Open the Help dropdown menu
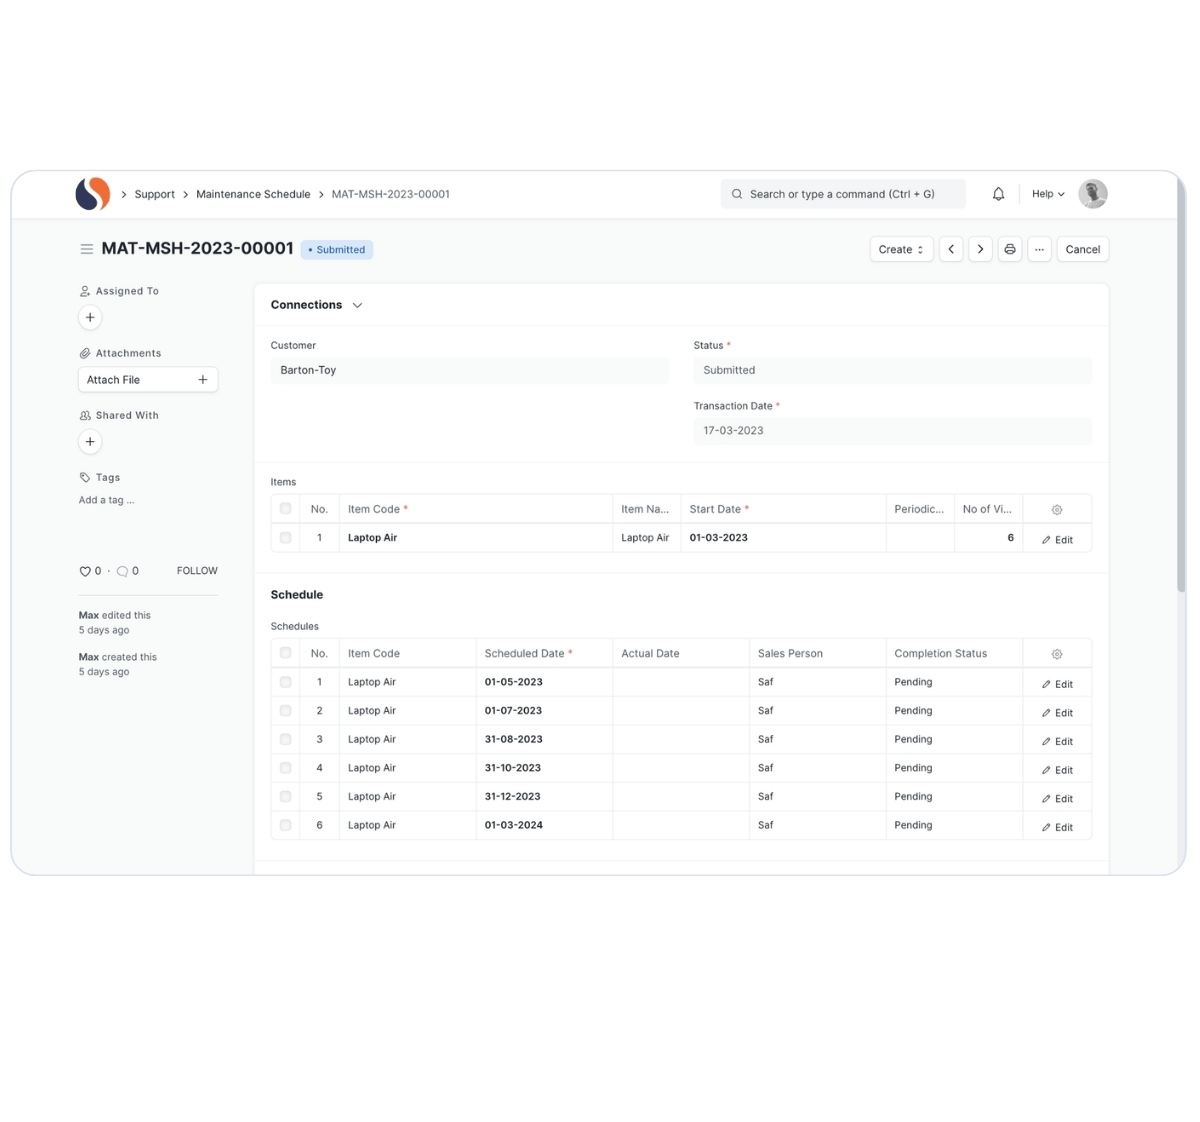 coord(1047,194)
